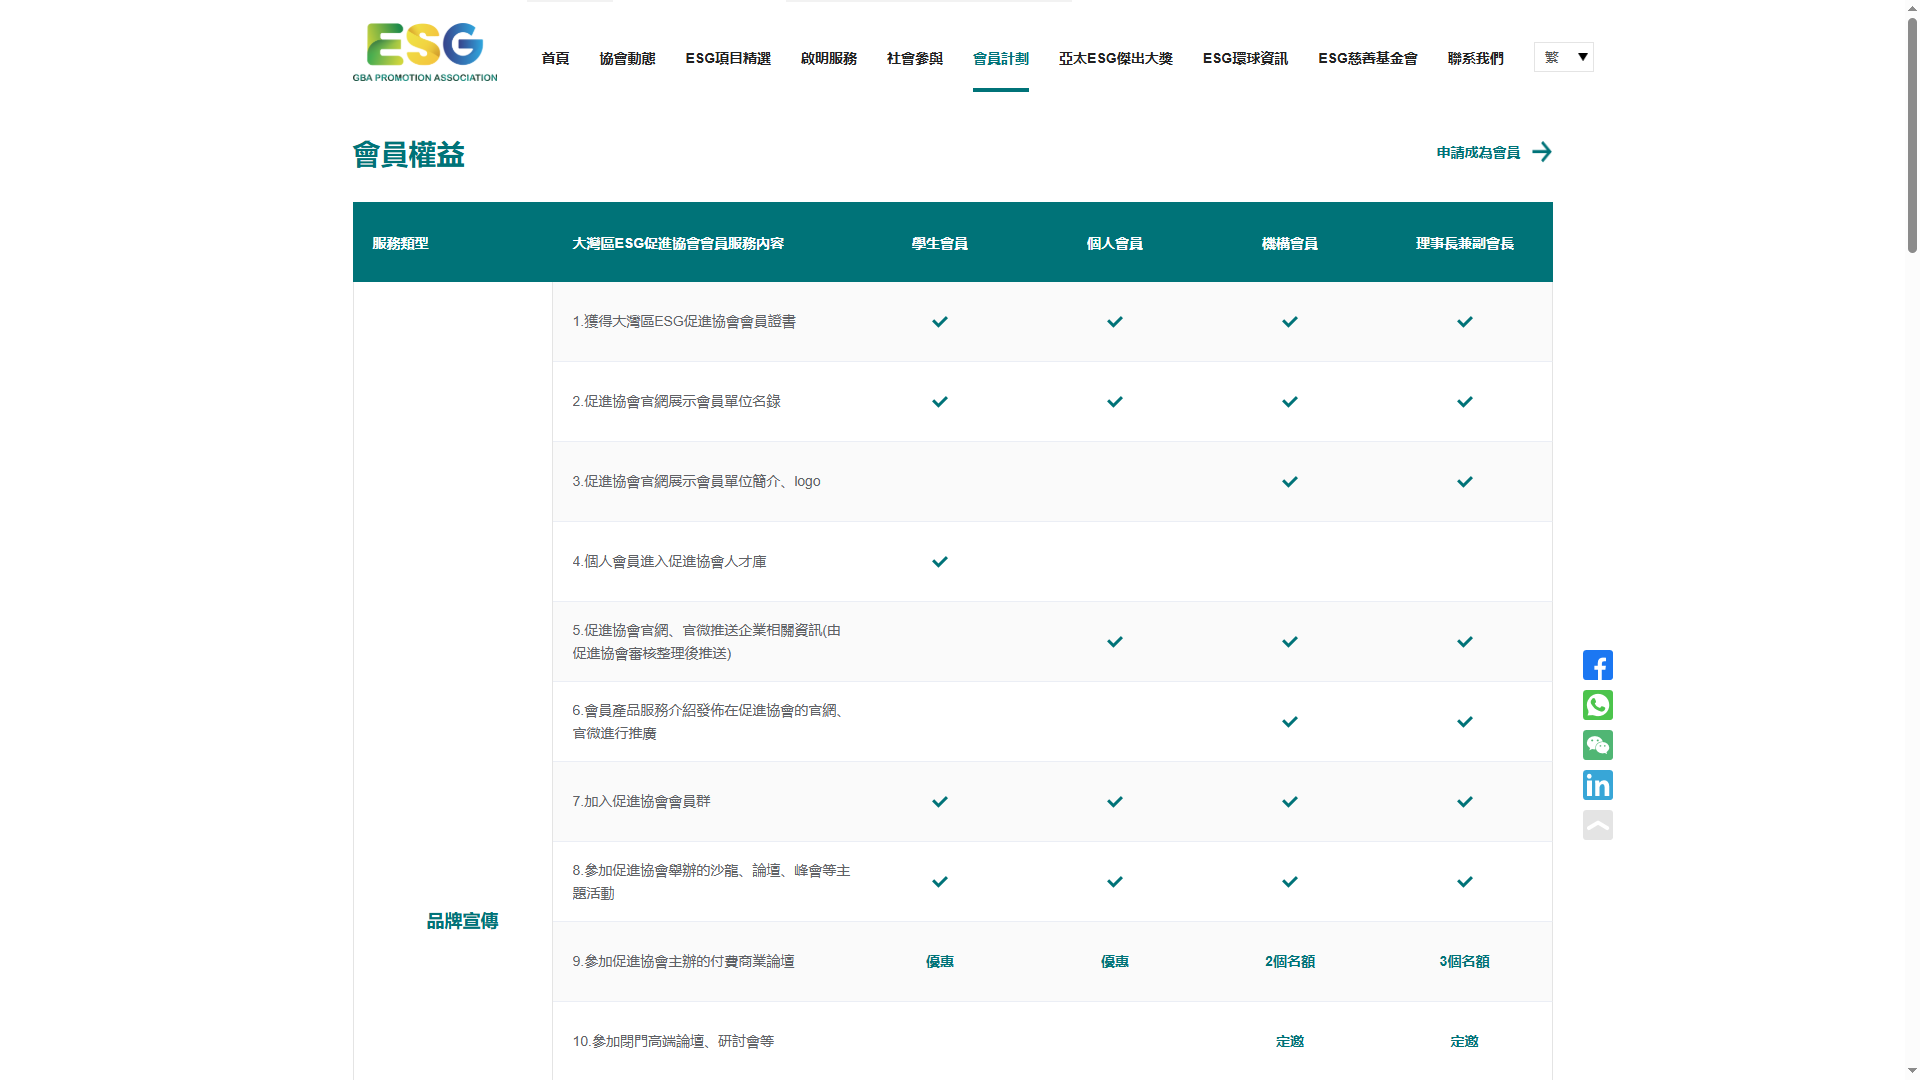
Task: Click the page vertical scrollbar thumb
Action: 1912,135
